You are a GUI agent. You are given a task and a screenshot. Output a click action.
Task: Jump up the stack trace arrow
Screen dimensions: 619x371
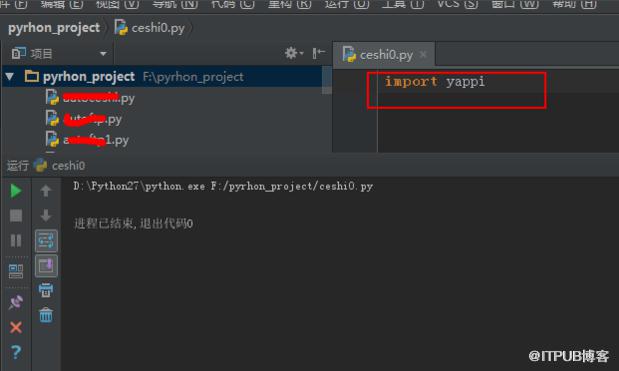(x=46, y=191)
